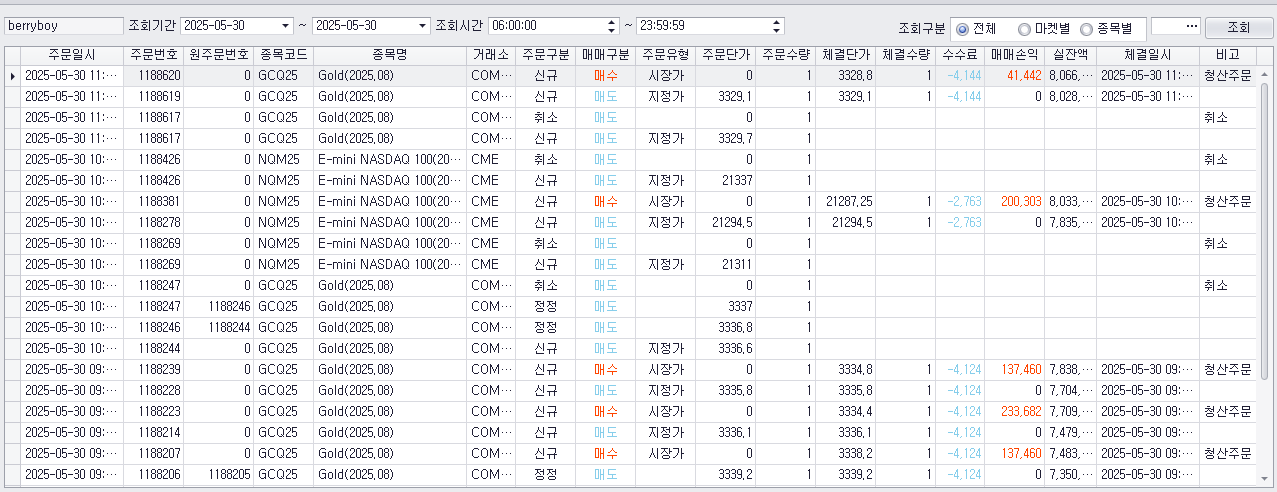Select order row 1188620 via row indicator arrow

point(12,76)
